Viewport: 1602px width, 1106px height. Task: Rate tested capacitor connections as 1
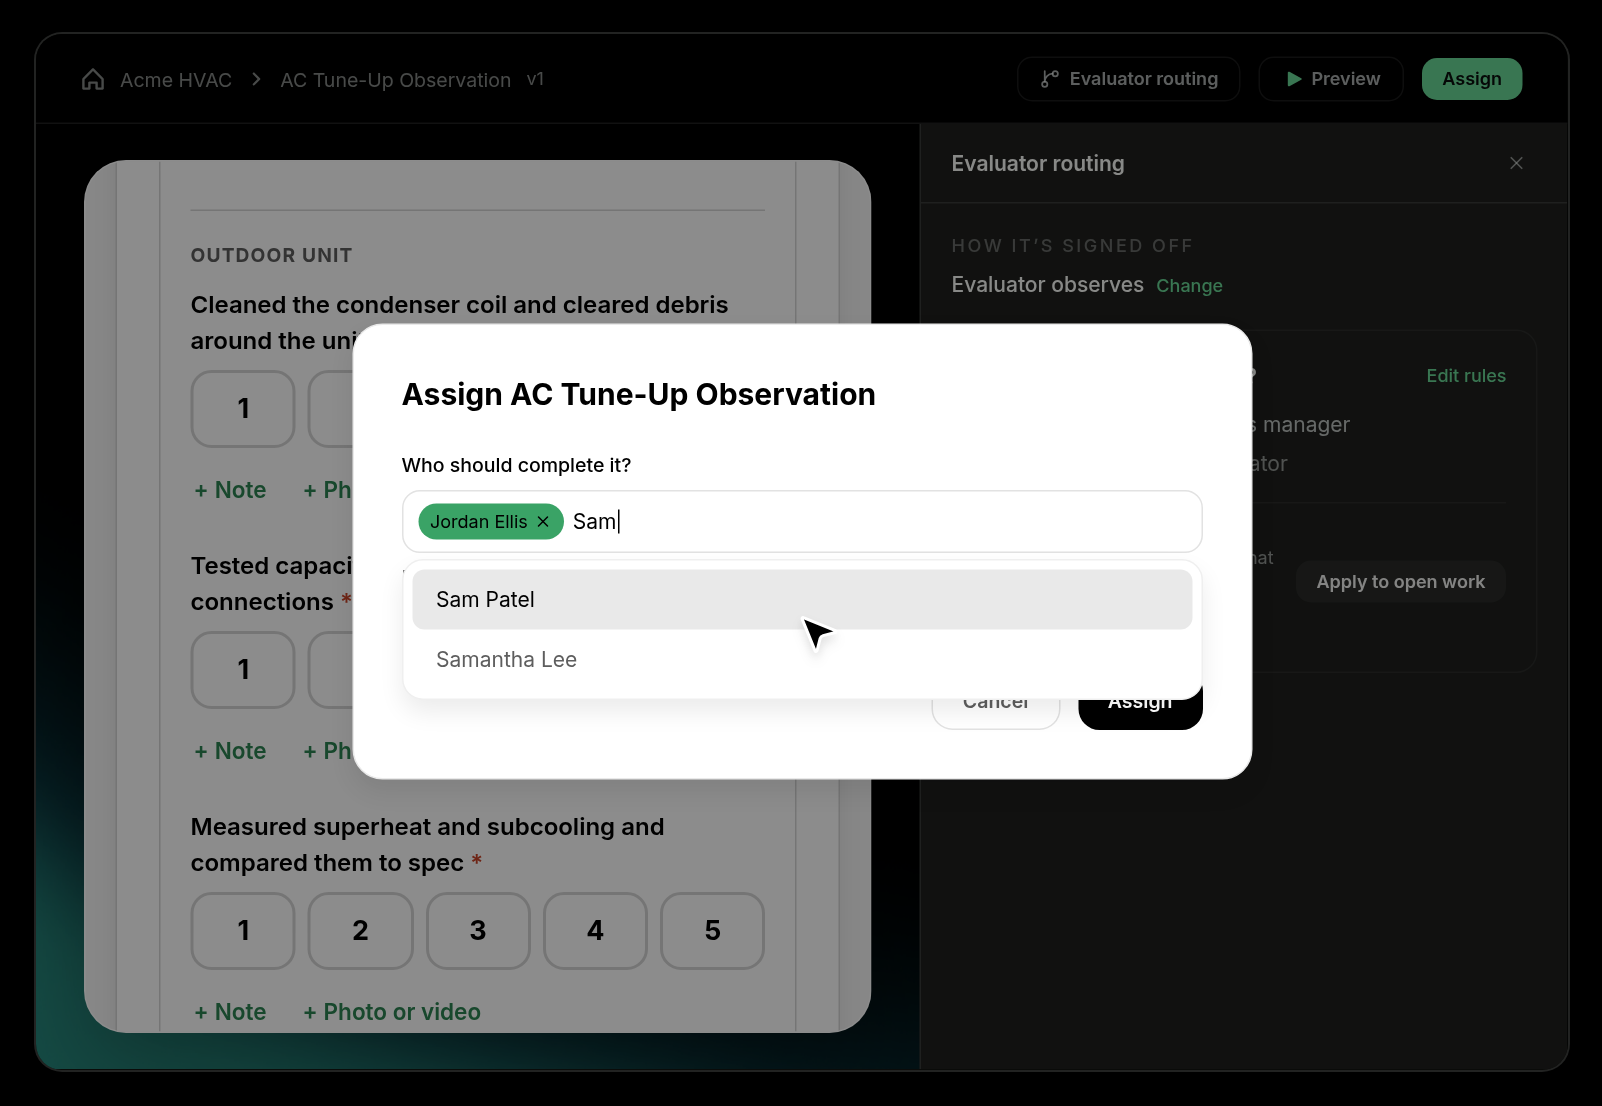point(243,670)
